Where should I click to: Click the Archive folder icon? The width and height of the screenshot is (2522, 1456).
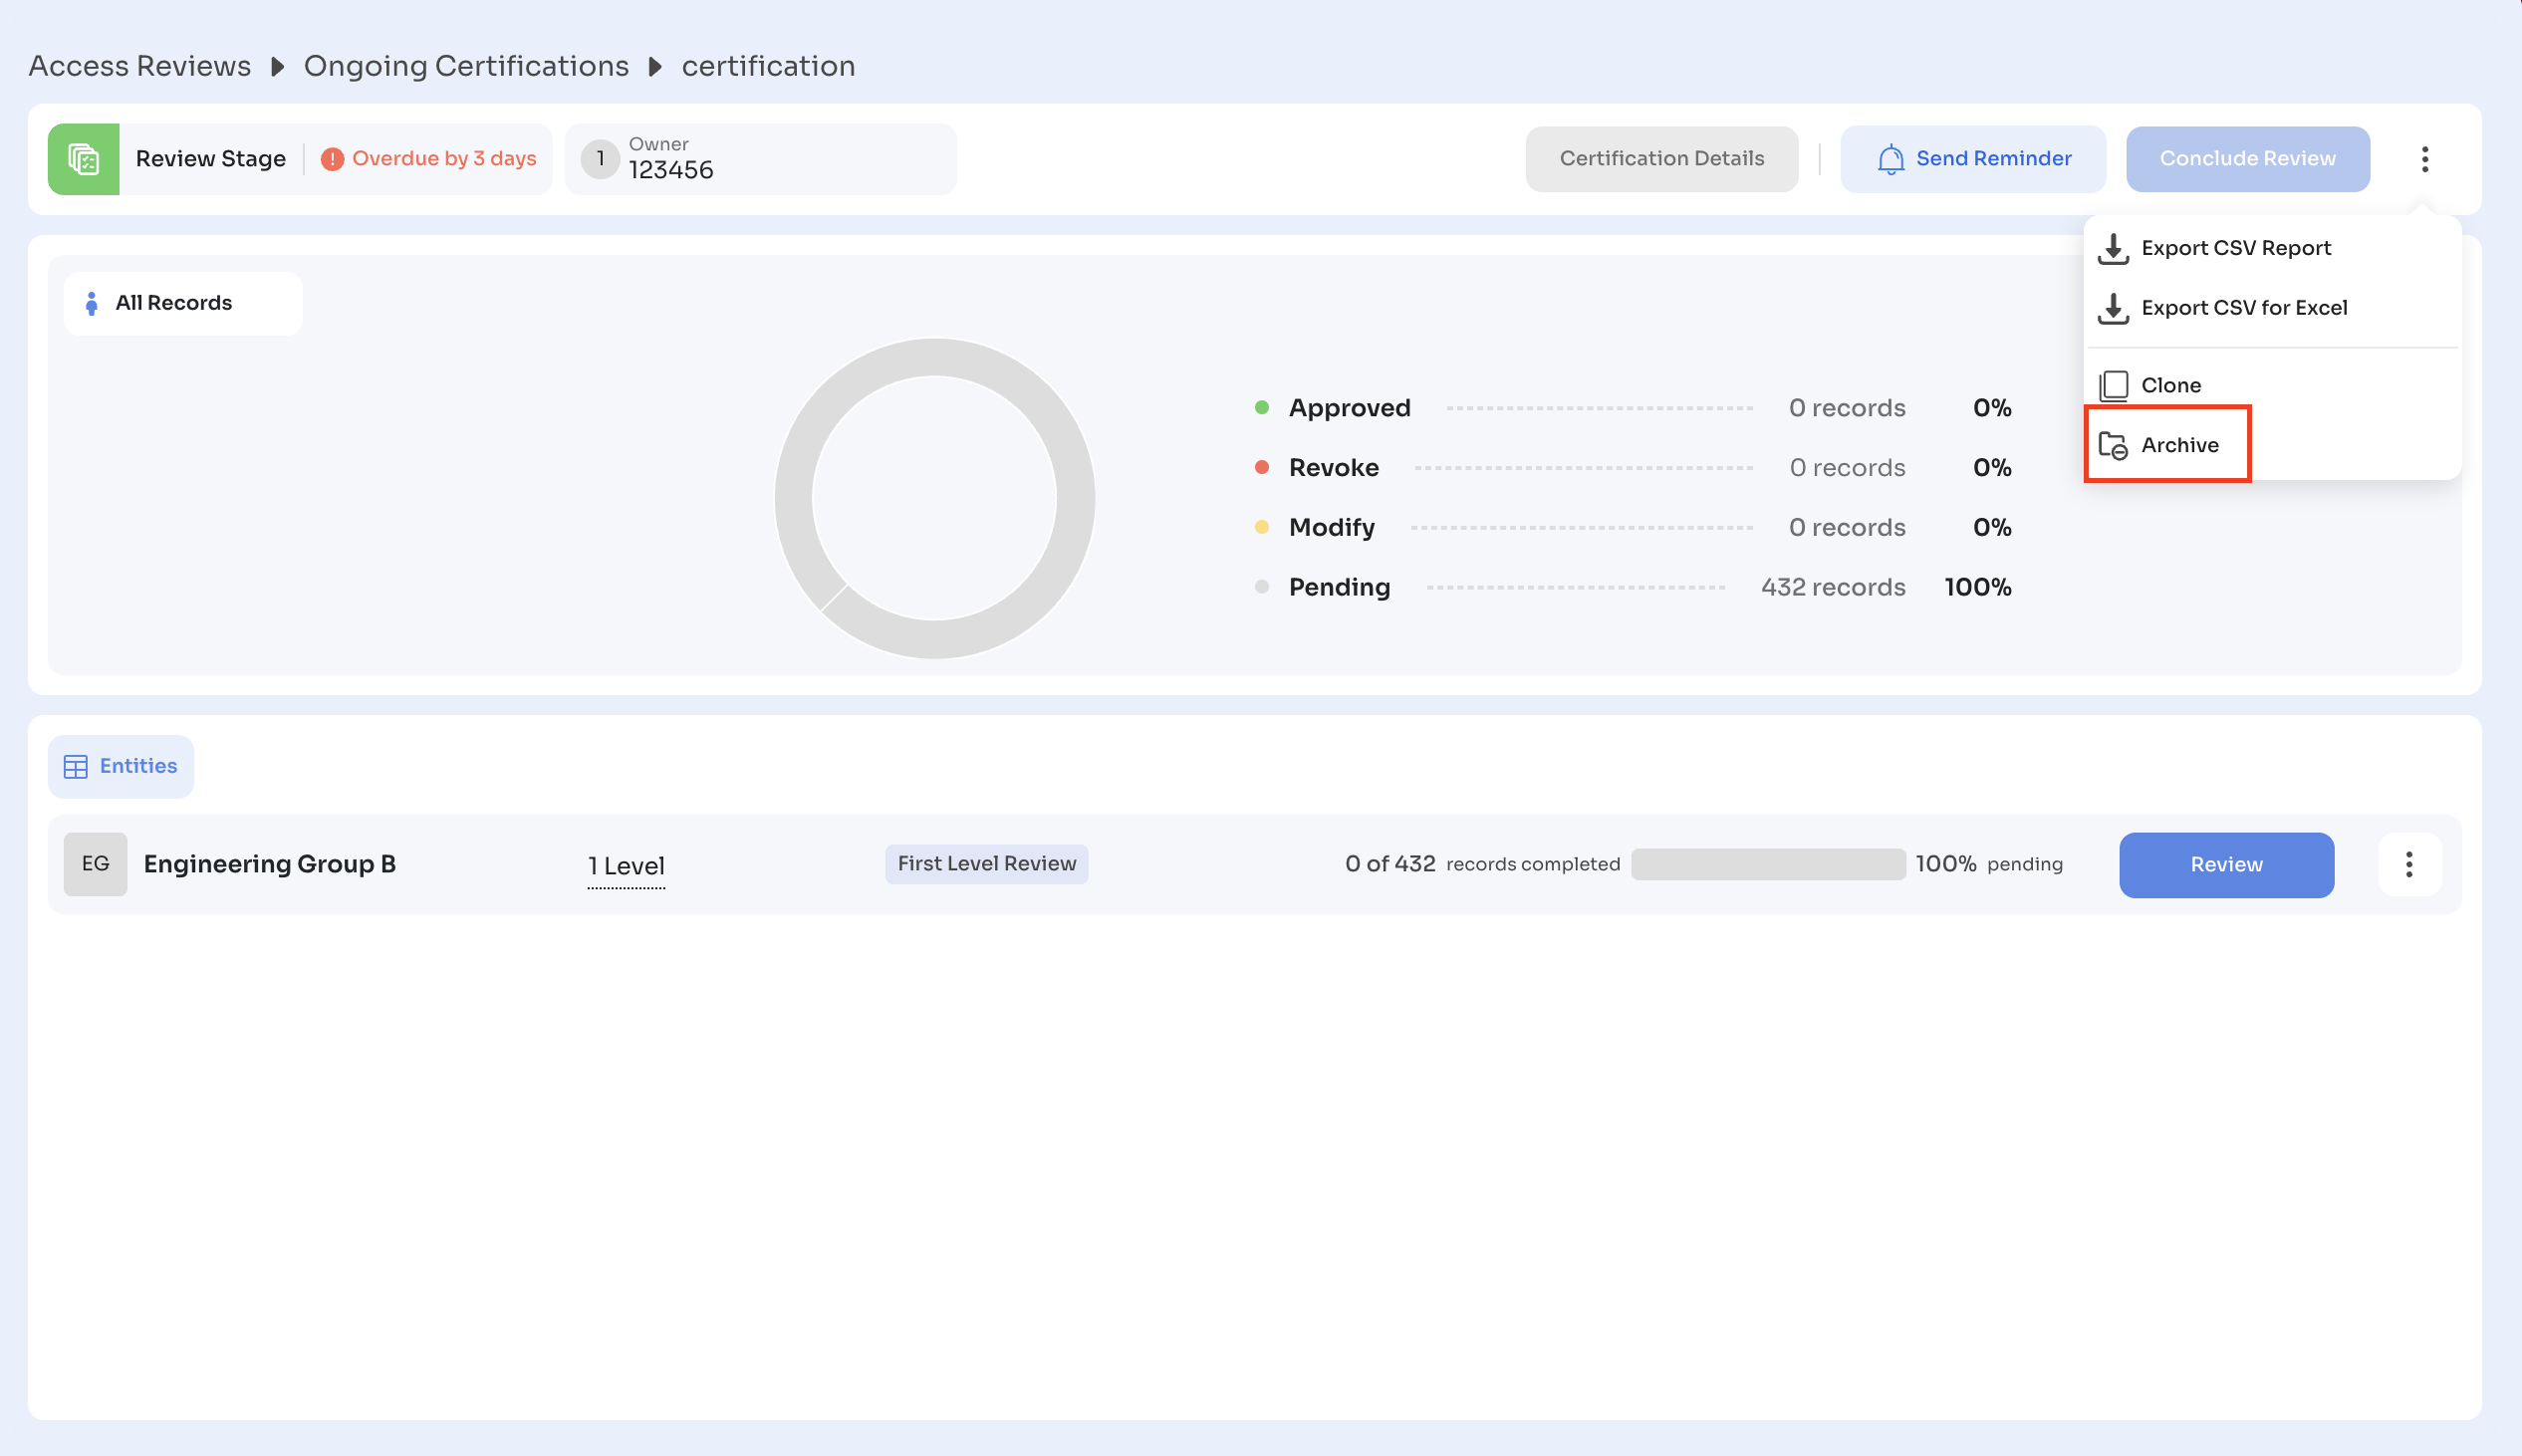(x=2113, y=445)
